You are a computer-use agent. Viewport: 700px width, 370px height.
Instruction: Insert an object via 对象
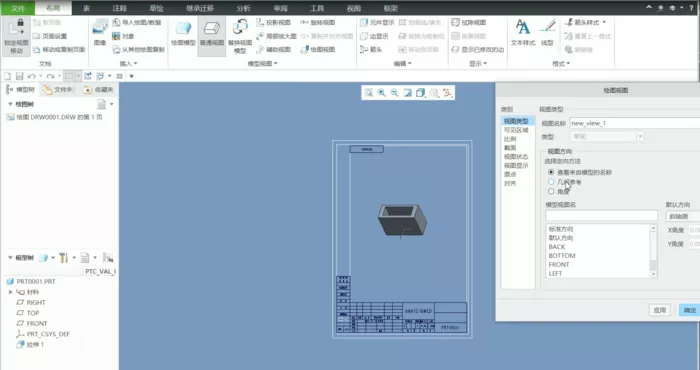click(124, 36)
